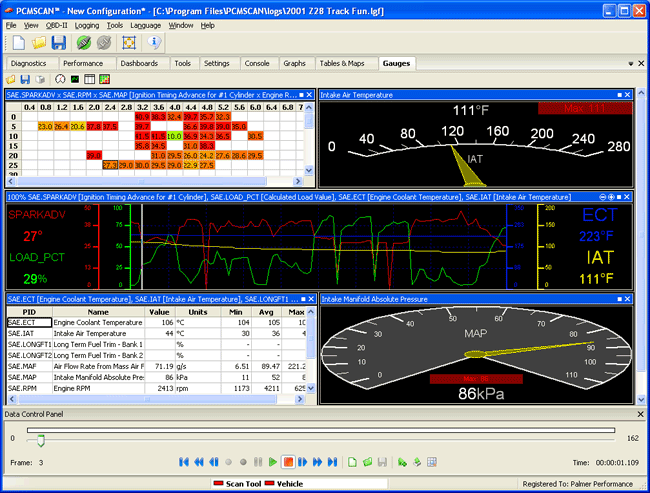Viewport: 650px width, 493px height.
Task: Click the Max column header in PID table
Action: click(296, 311)
